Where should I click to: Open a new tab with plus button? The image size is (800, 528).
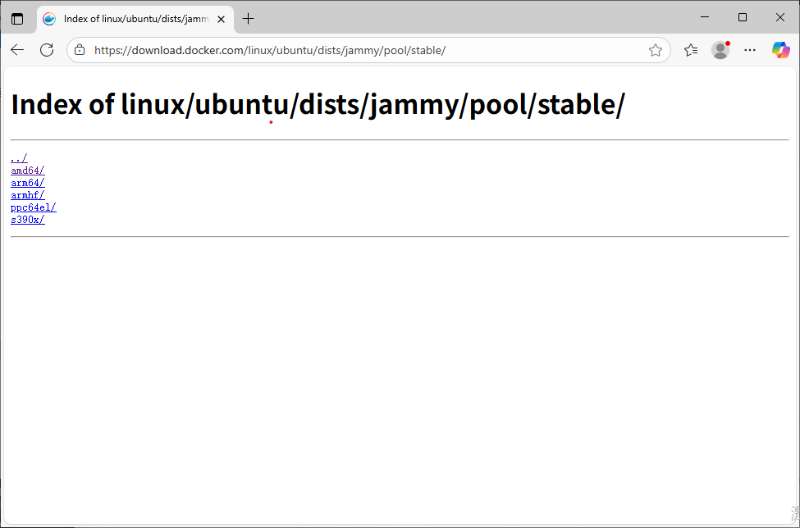point(248,19)
